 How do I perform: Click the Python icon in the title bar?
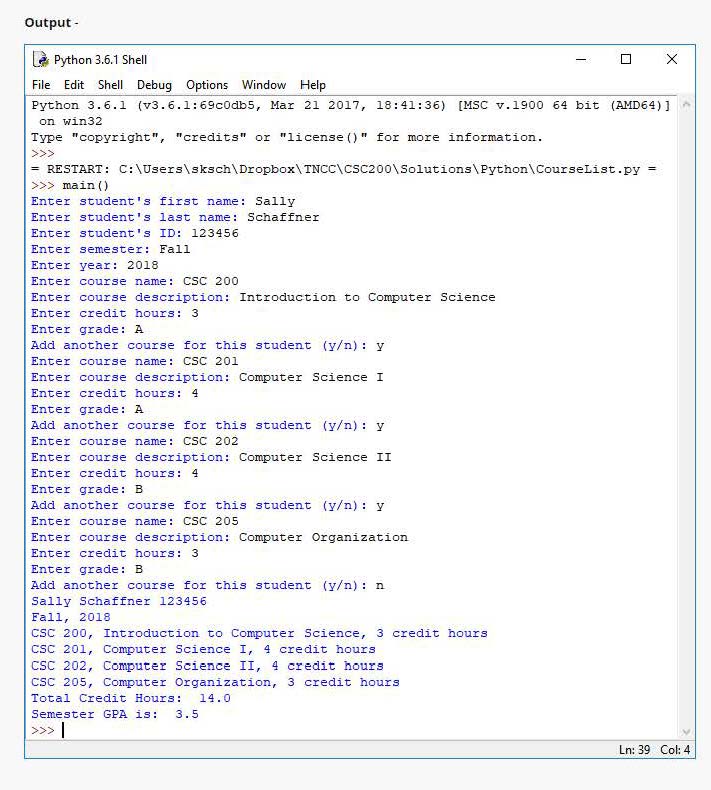click(x=40, y=60)
